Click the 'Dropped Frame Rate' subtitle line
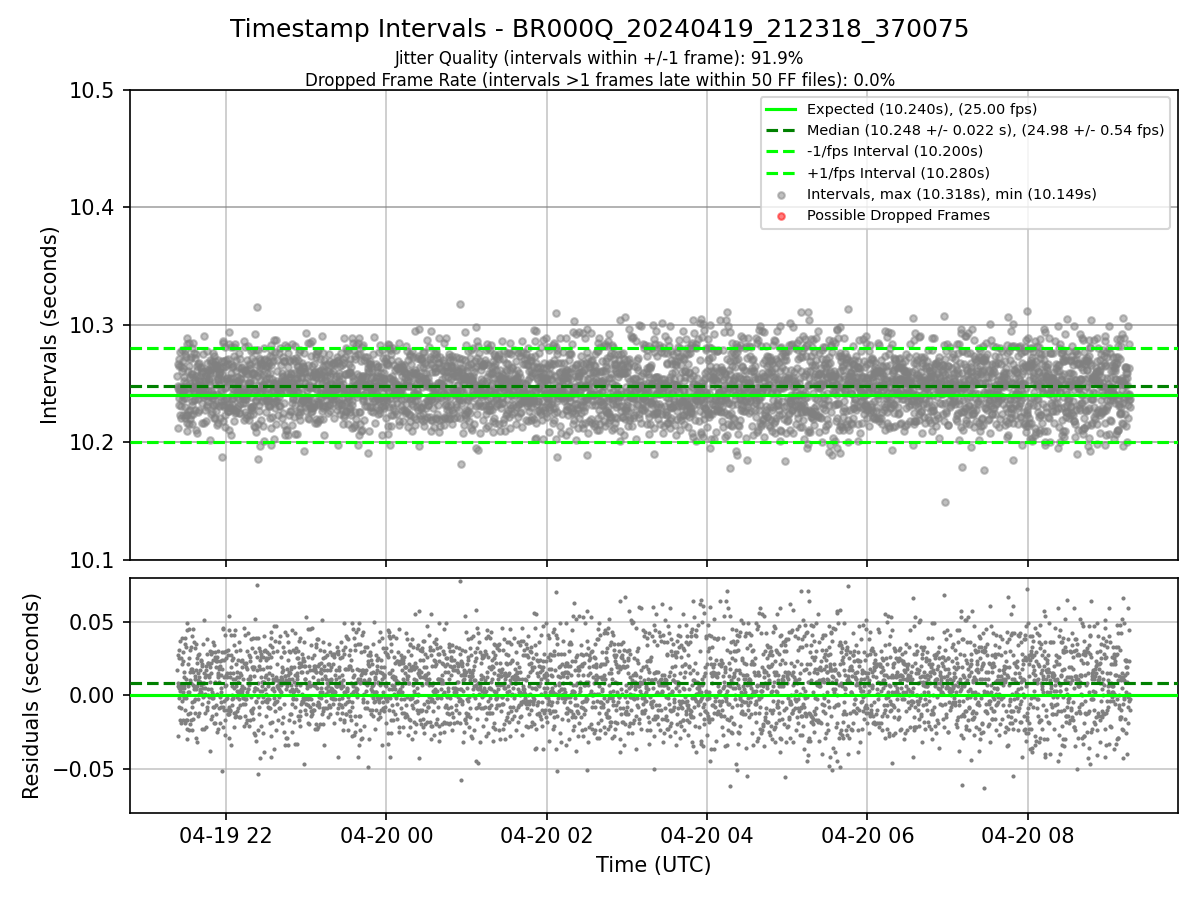This screenshot has height=900, width=1200. point(599,79)
